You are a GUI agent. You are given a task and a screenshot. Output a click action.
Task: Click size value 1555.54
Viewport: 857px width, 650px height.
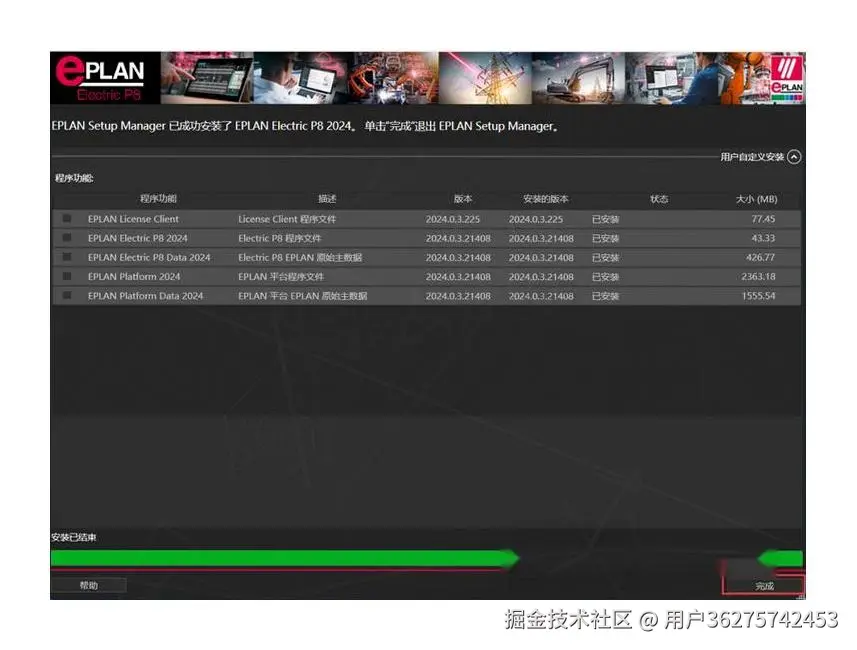758,295
